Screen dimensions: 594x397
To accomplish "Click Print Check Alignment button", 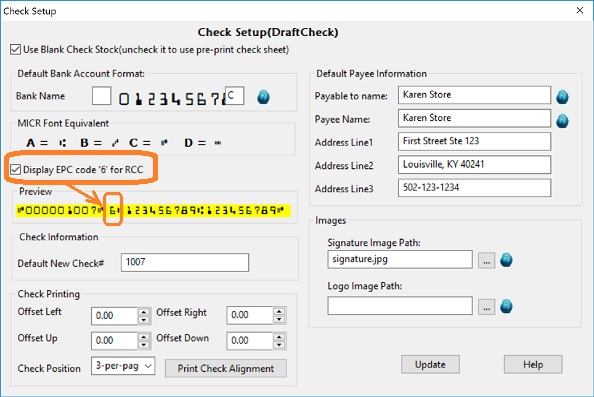I will coord(226,368).
